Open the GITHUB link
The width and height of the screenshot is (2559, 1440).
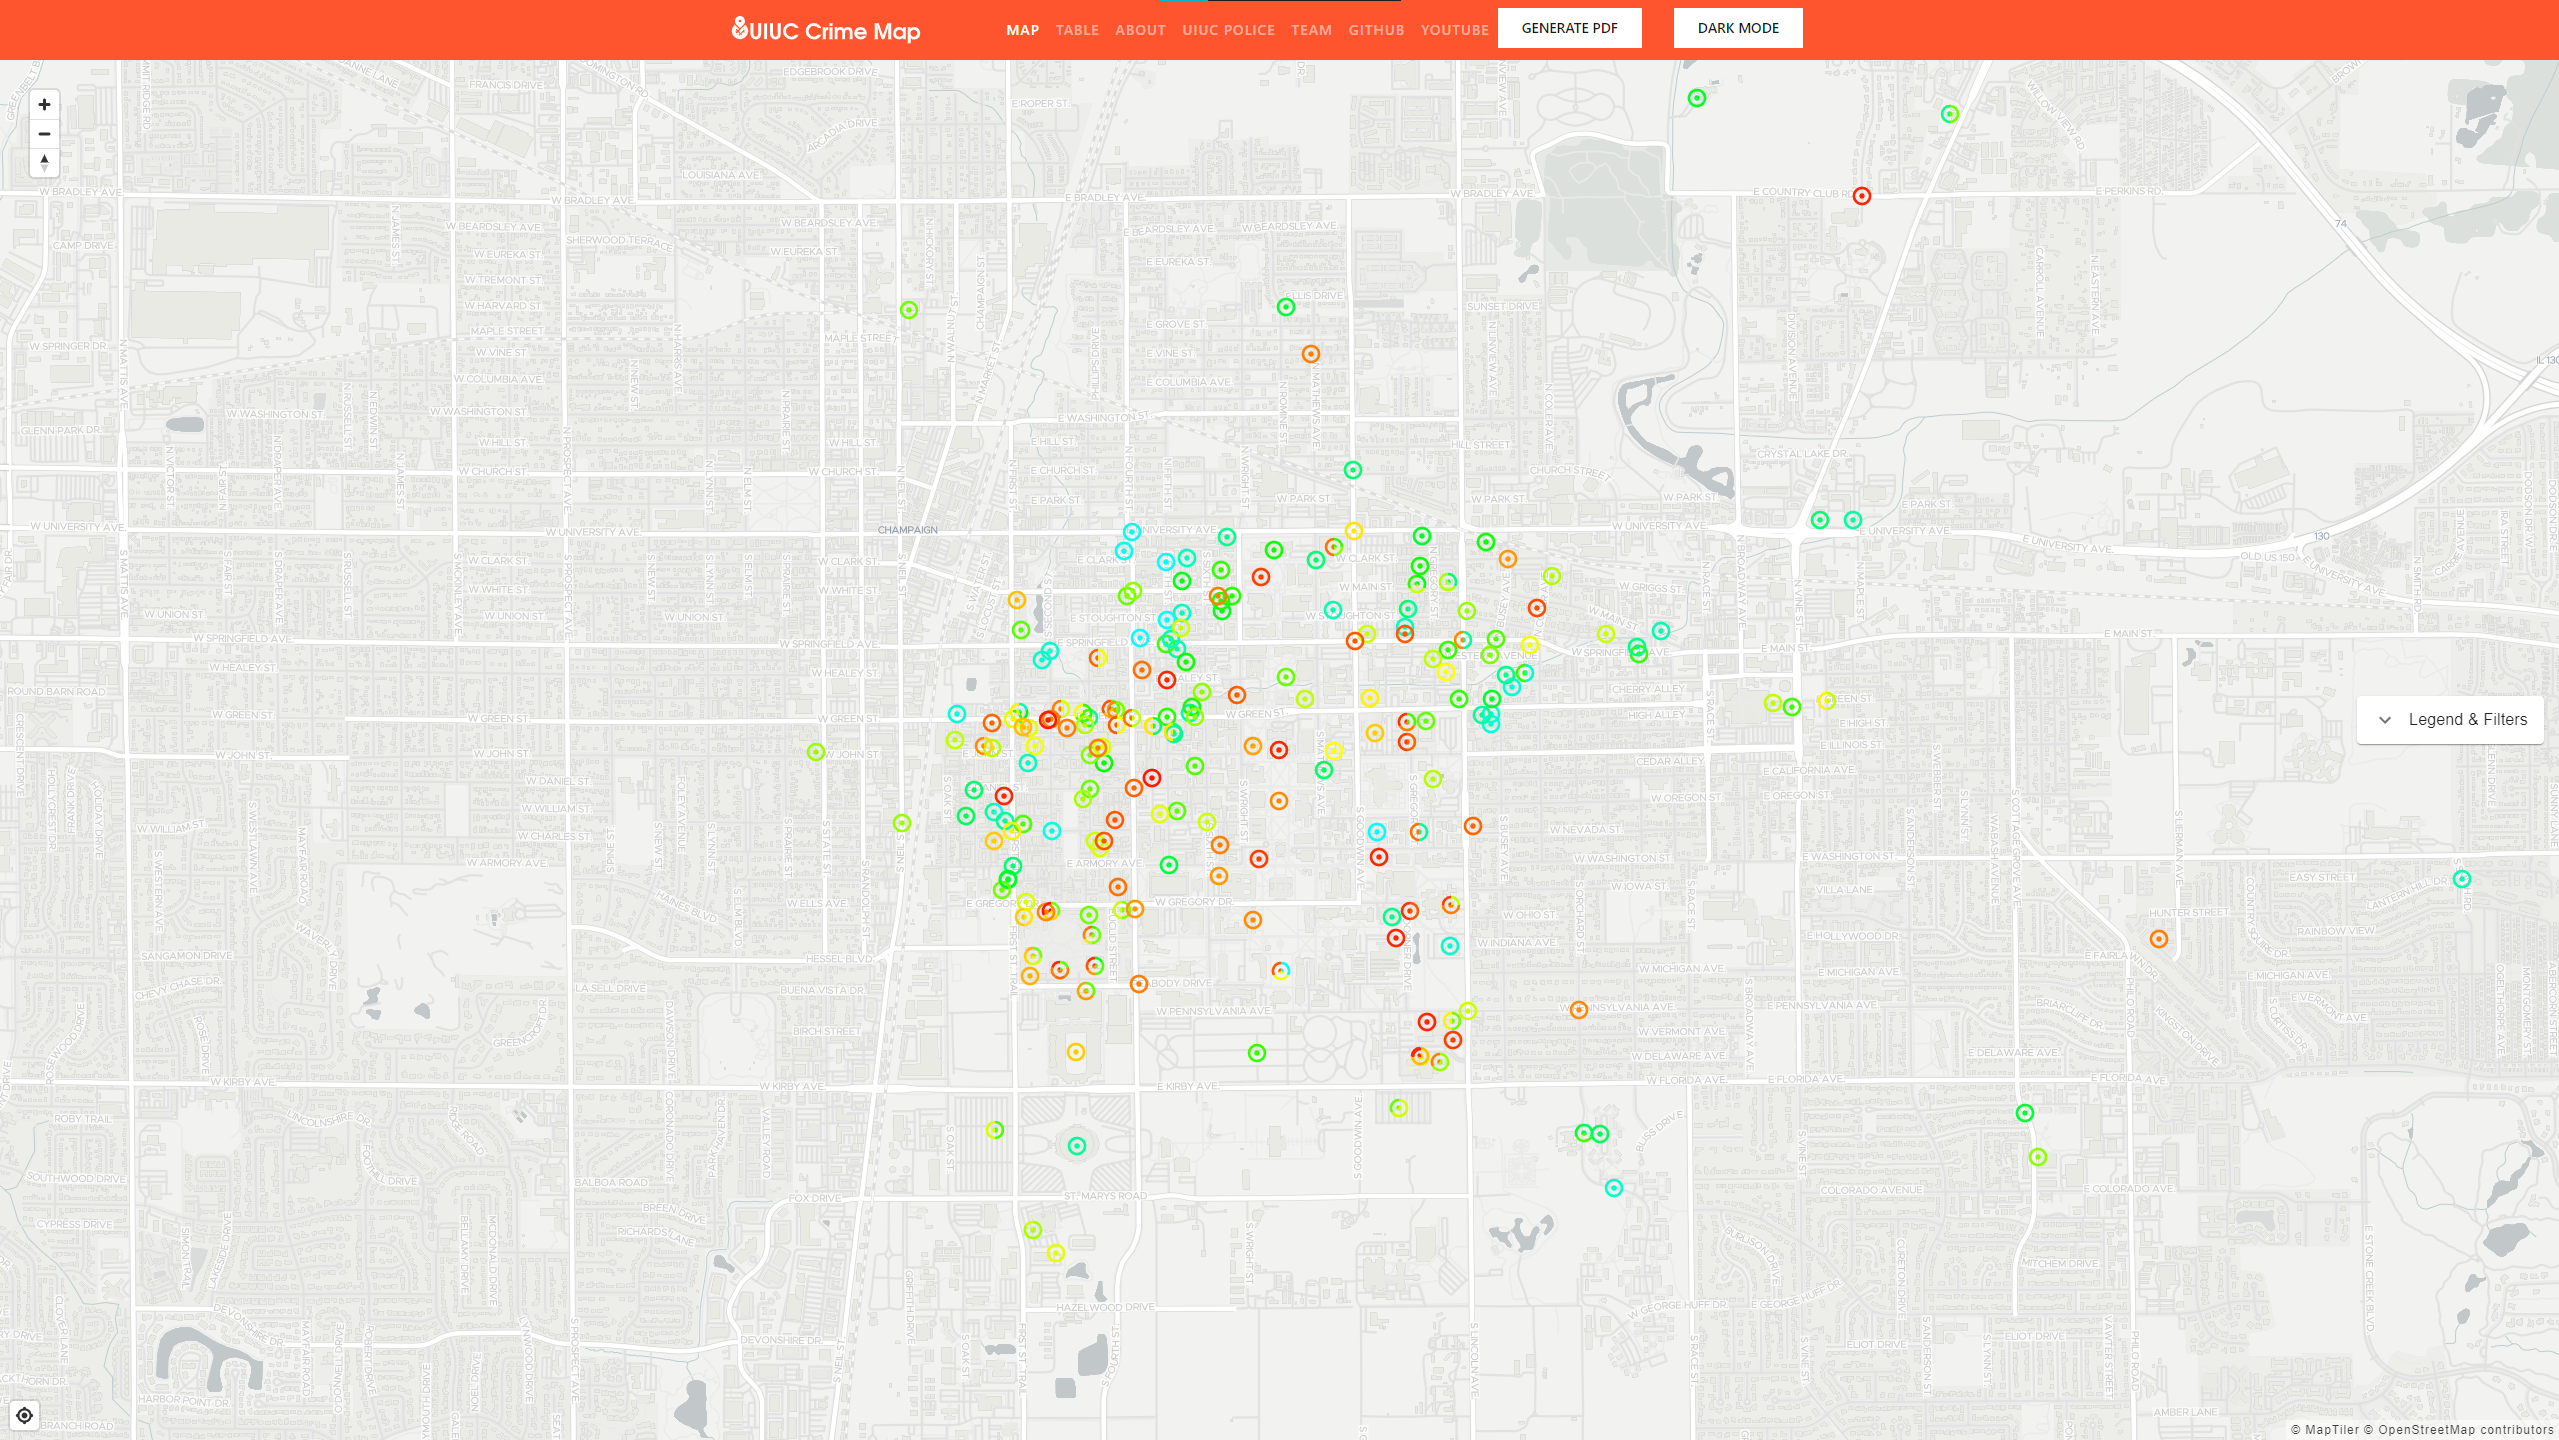tap(1376, 30)
